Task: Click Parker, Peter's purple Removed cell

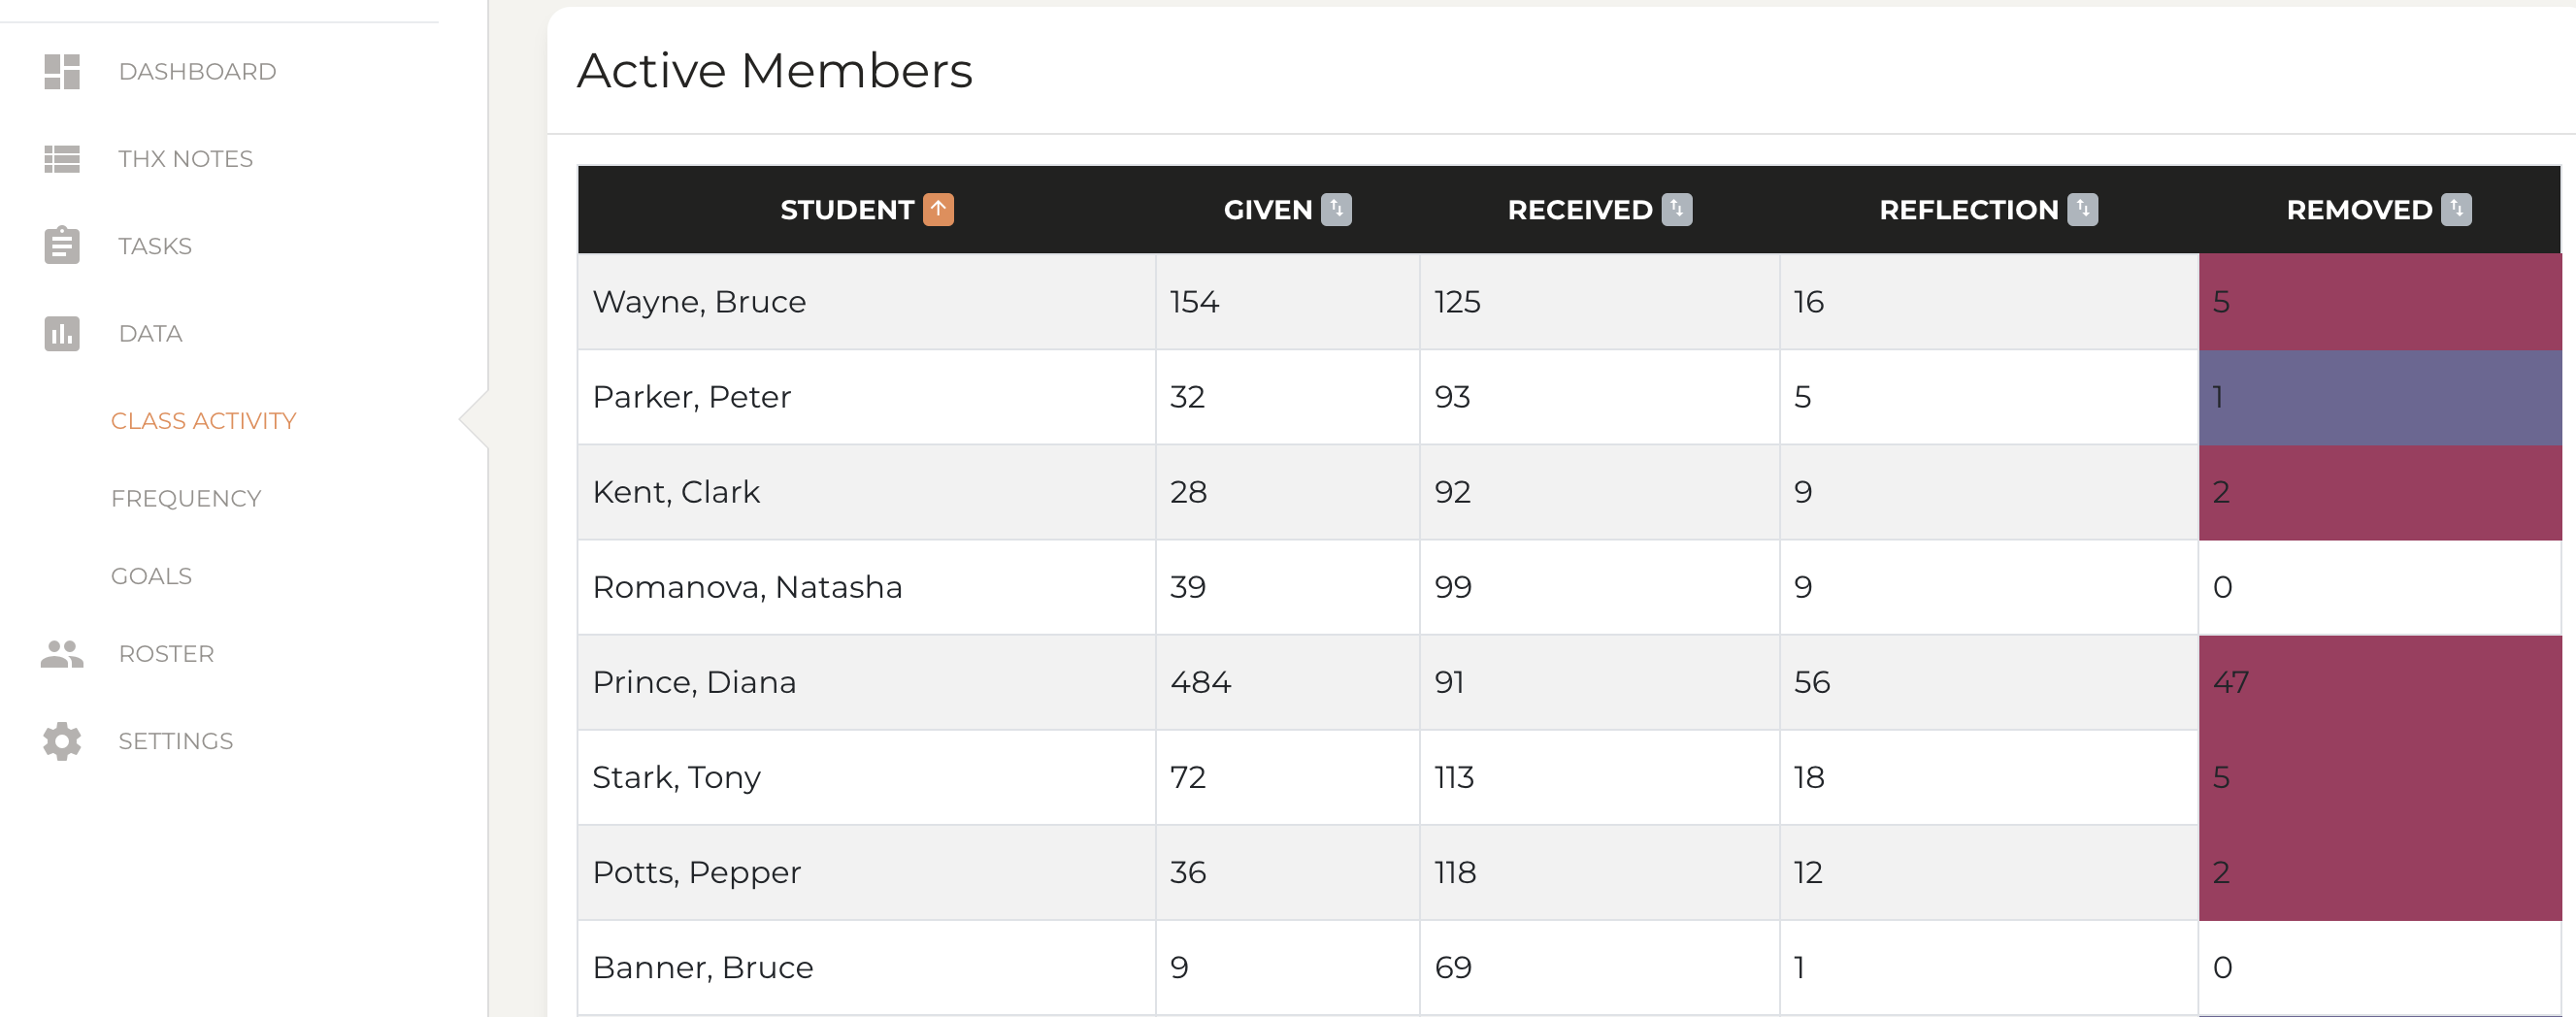Action: pos(2379,397)
